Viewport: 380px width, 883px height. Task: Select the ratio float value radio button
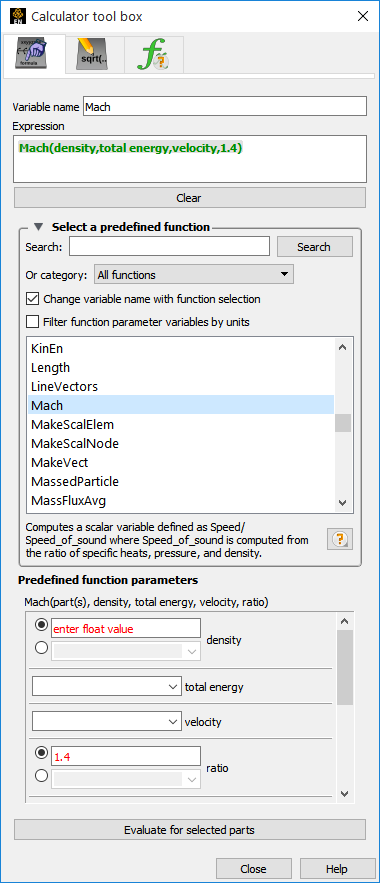click(42, 753)
